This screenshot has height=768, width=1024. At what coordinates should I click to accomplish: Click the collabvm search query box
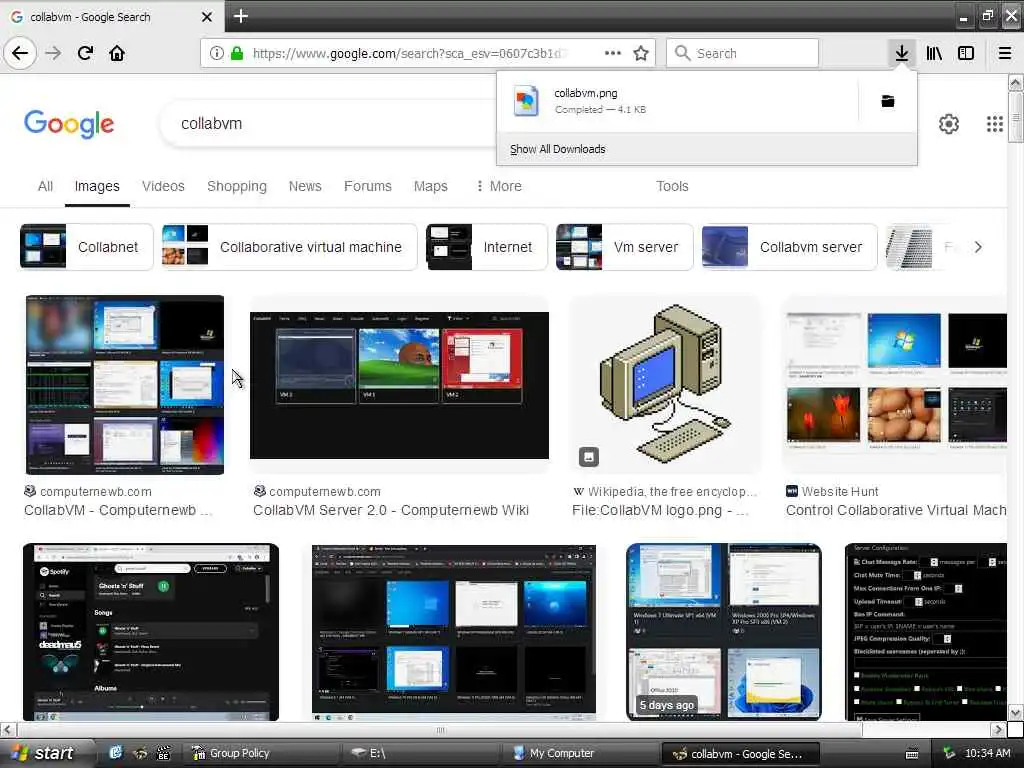click(327, 123)
